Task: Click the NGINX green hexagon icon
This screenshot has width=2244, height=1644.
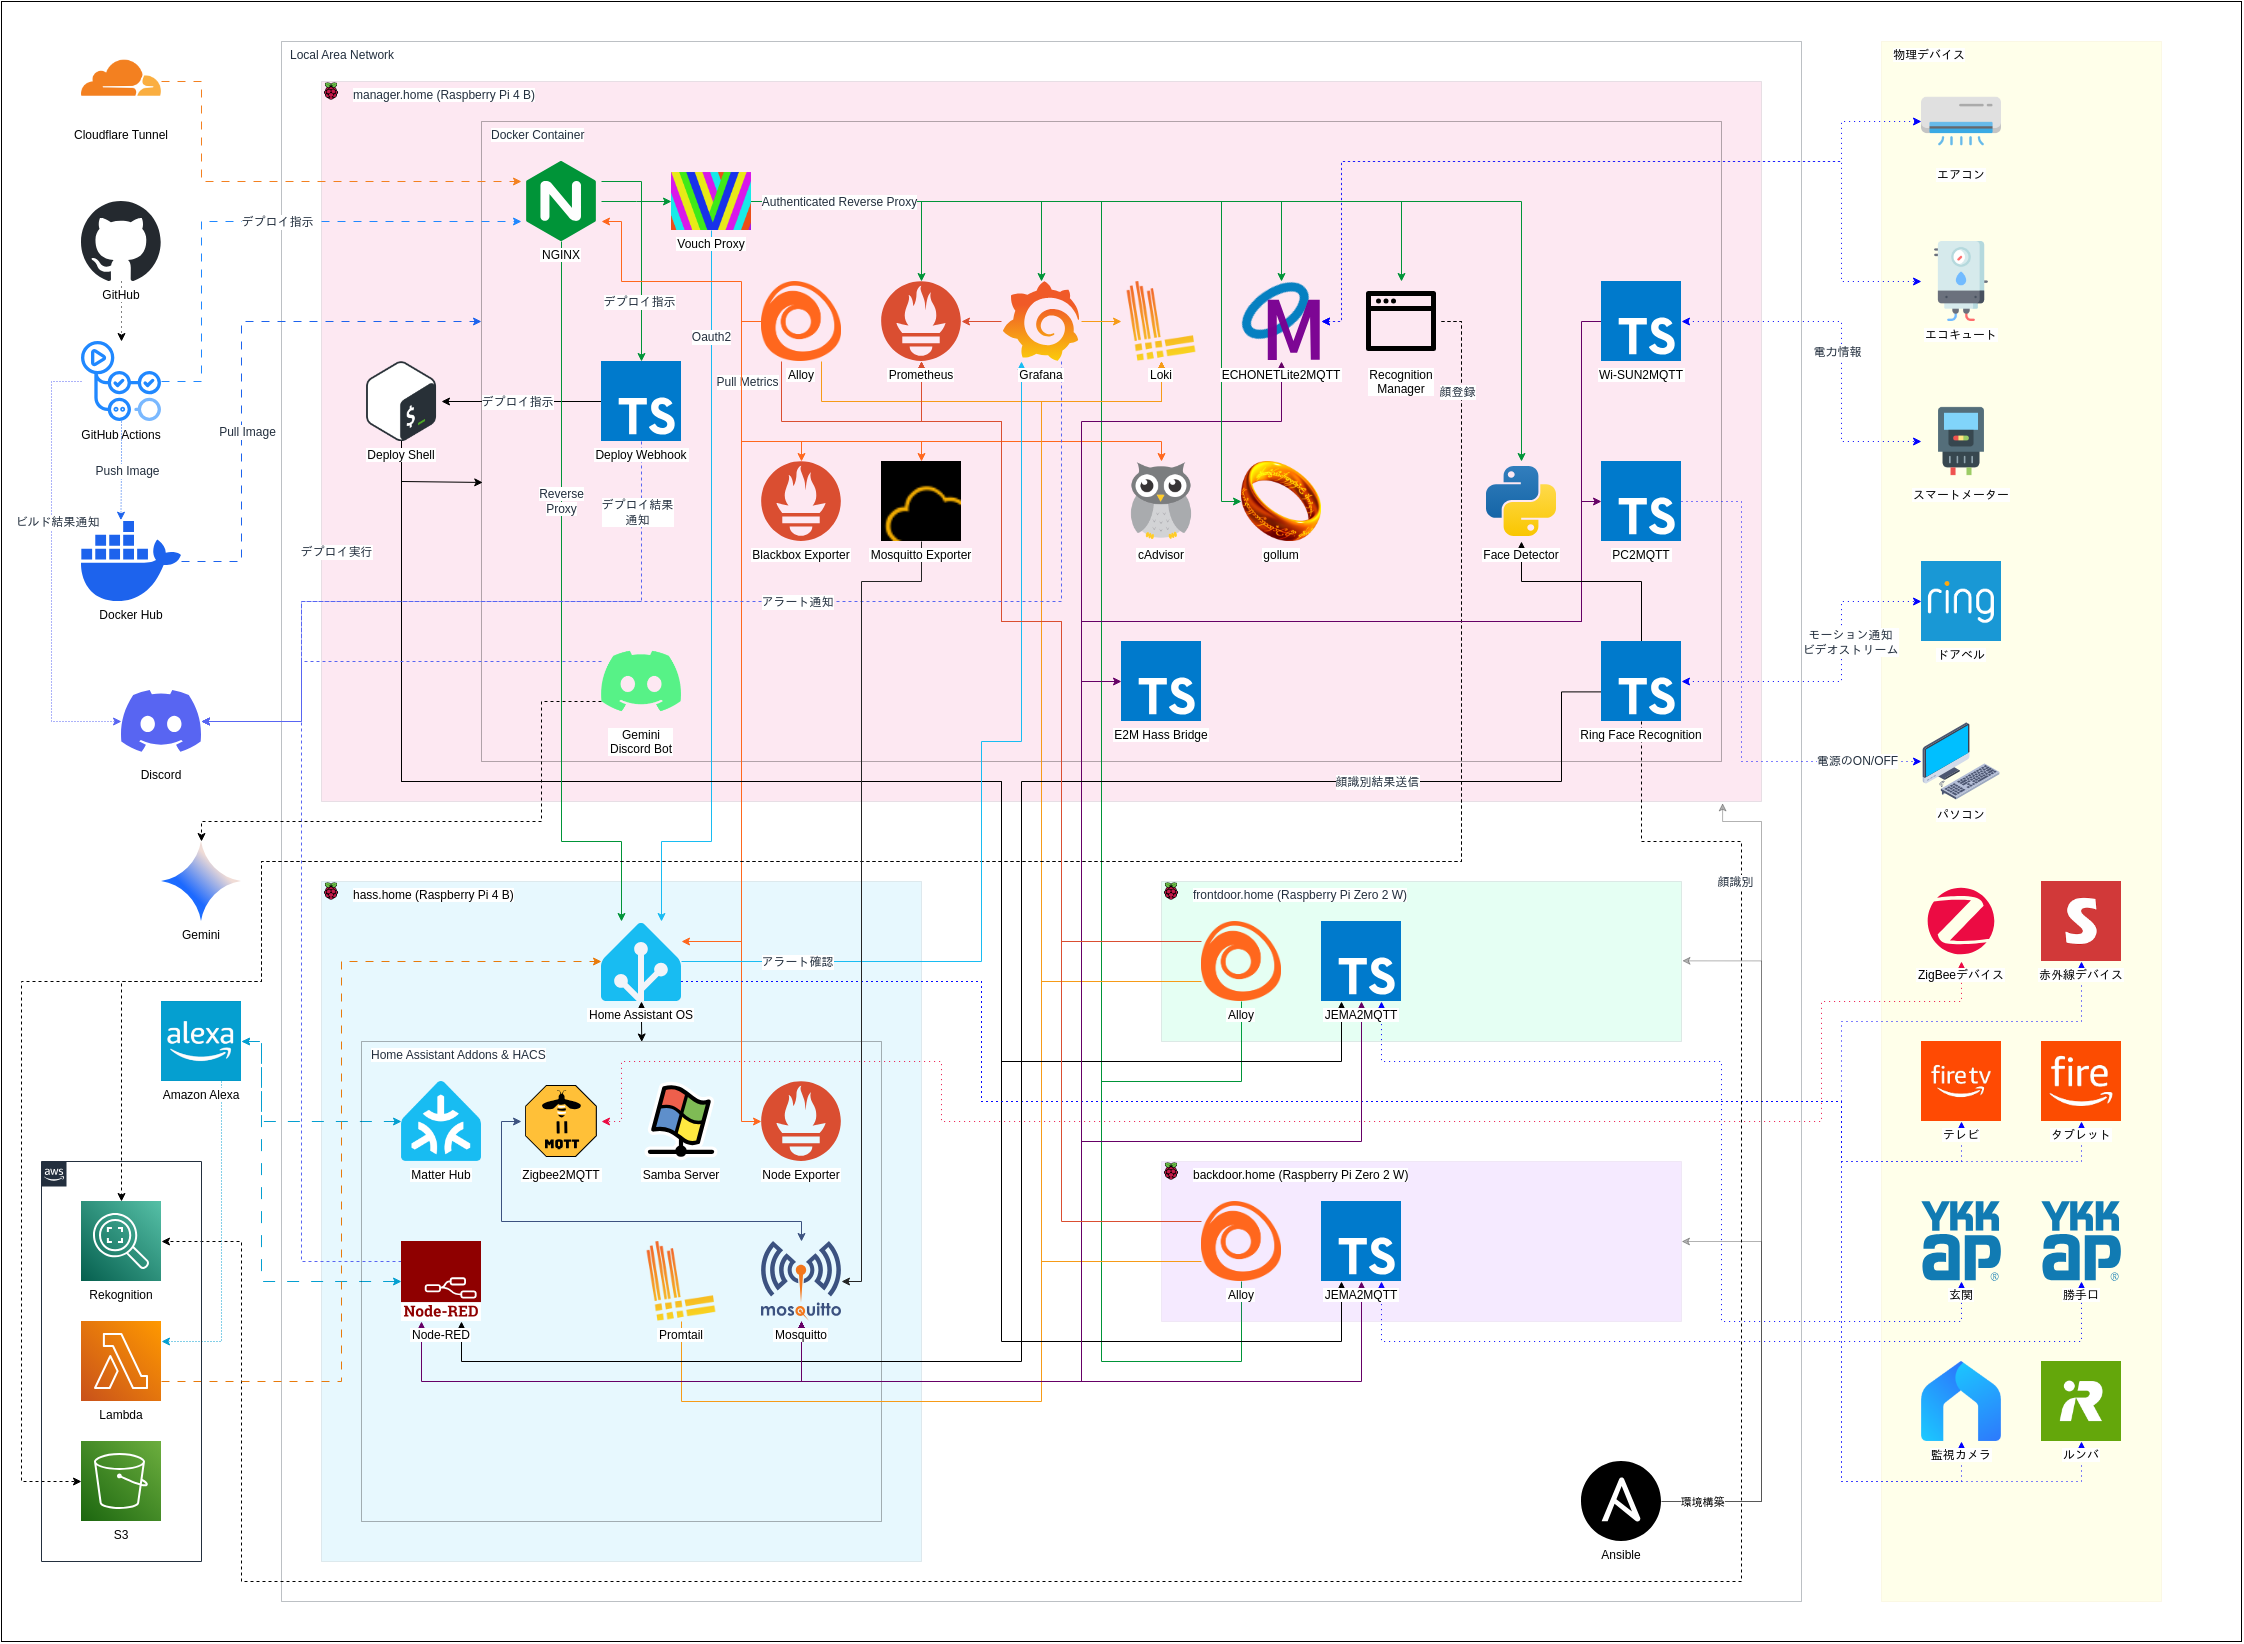Action: [560, 201]
